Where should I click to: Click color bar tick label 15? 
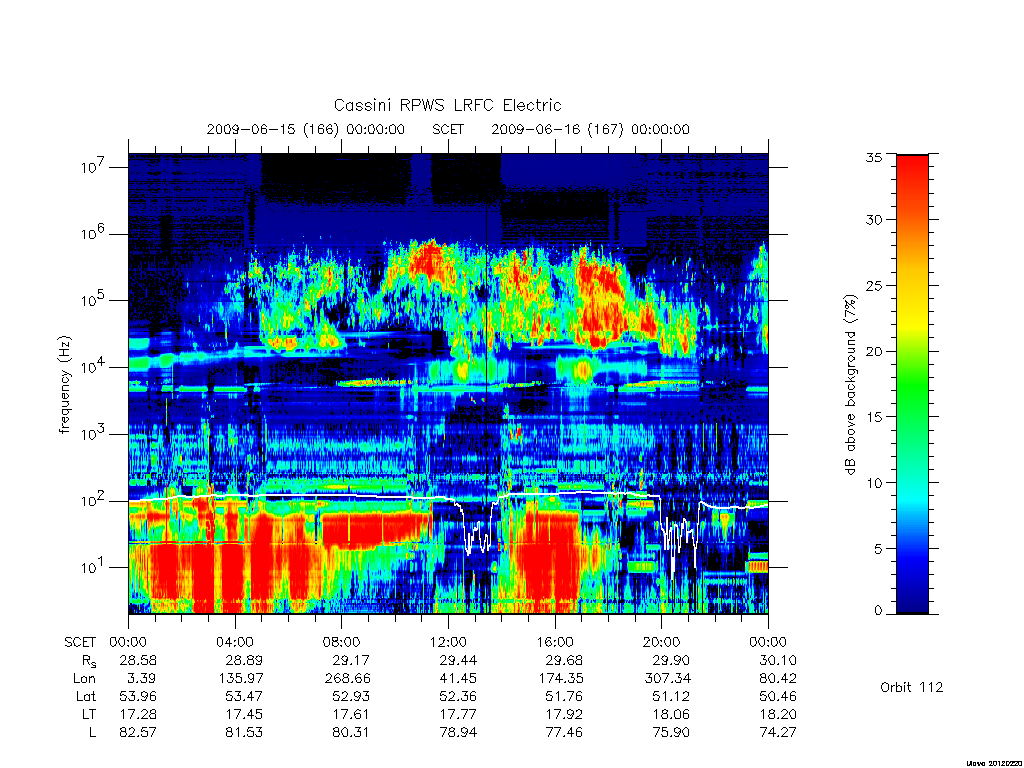[x=874, y=417]
